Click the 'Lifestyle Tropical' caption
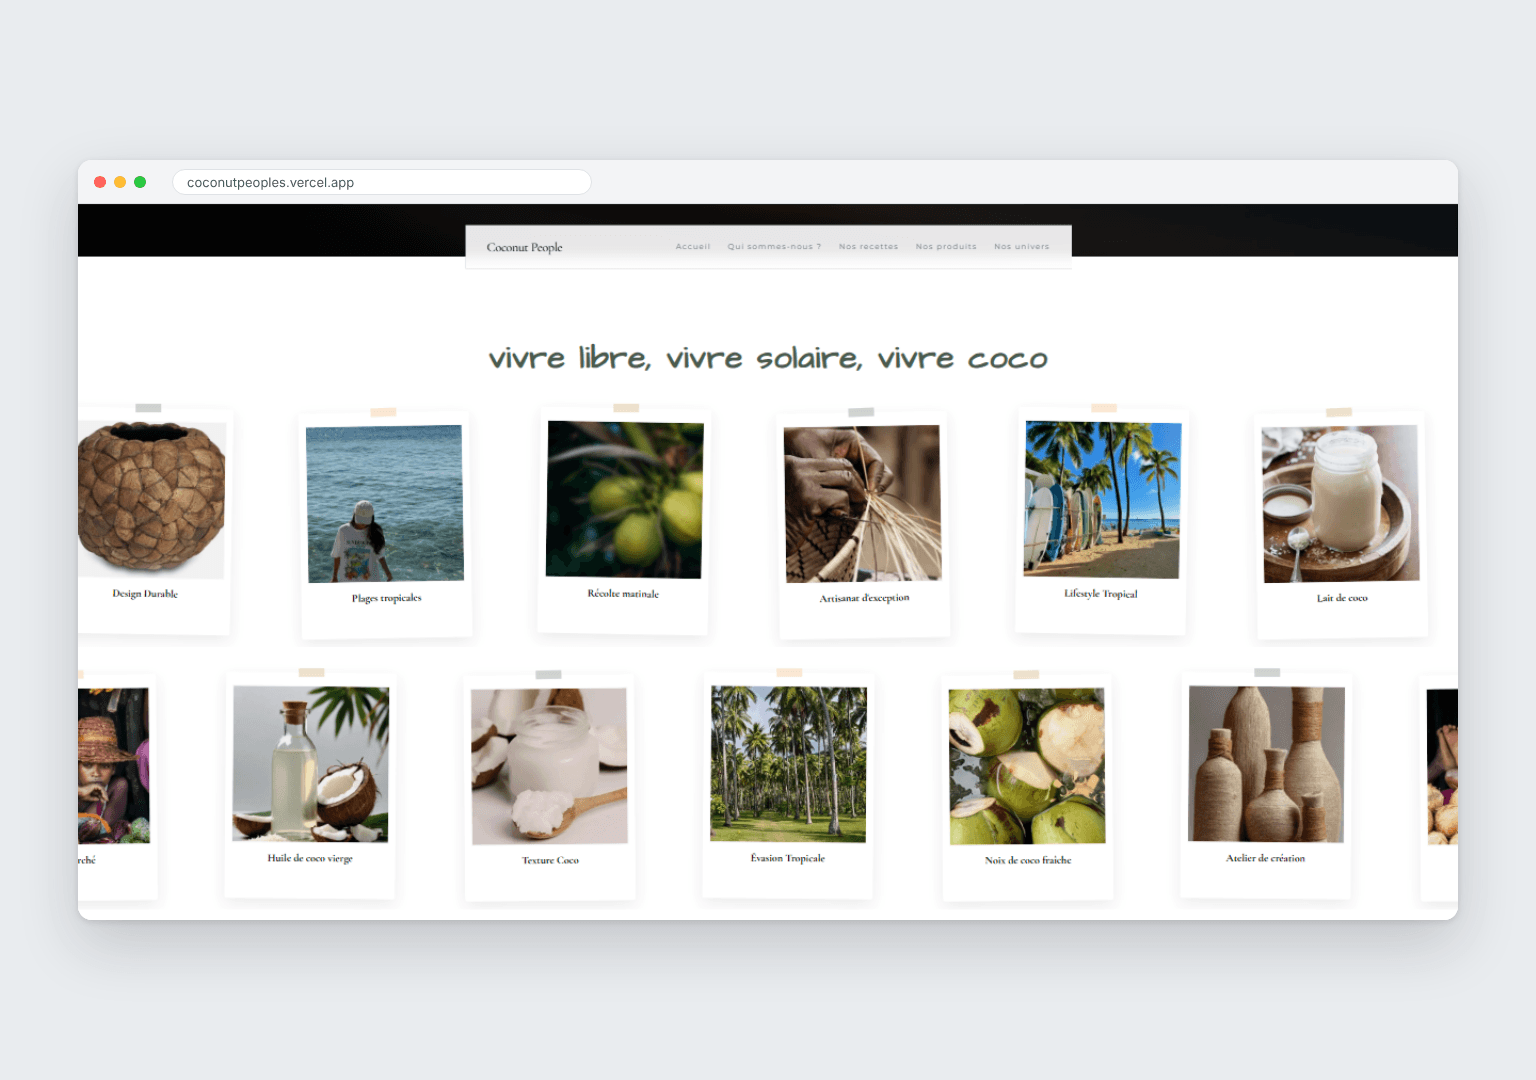Screen dimensions: 1536x1080 pyautogui.click(x=1101, y=594)
